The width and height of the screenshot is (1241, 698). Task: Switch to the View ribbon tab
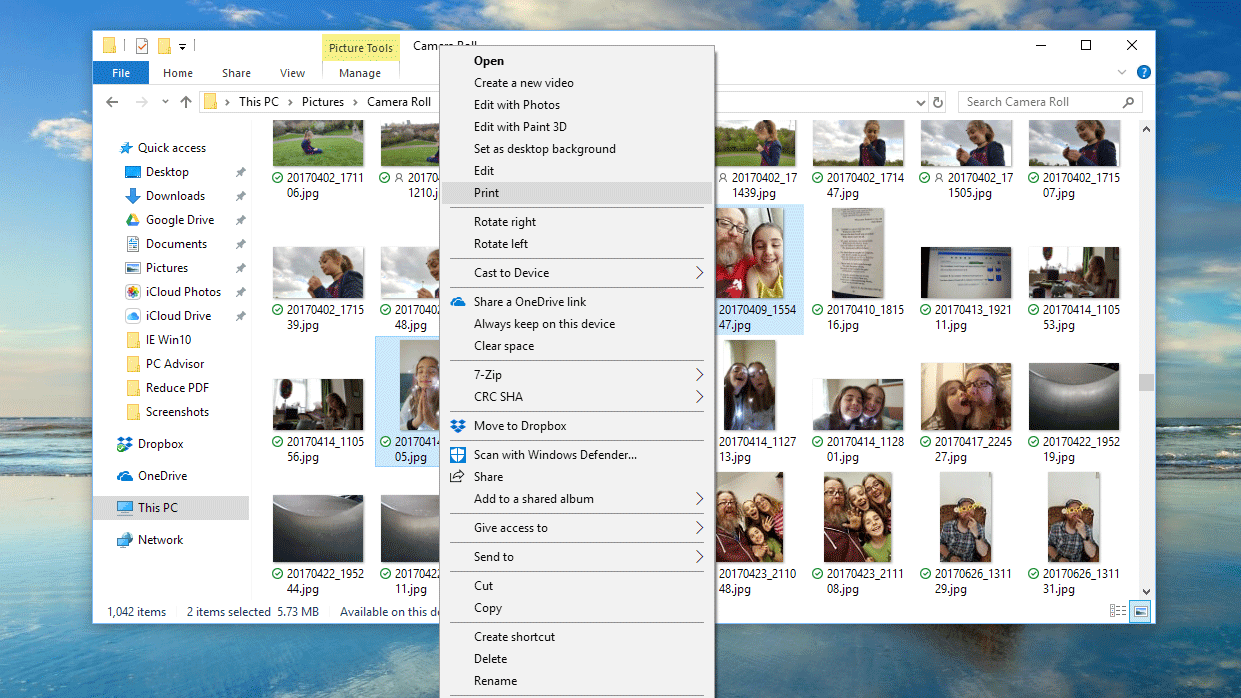click(293, 73)
